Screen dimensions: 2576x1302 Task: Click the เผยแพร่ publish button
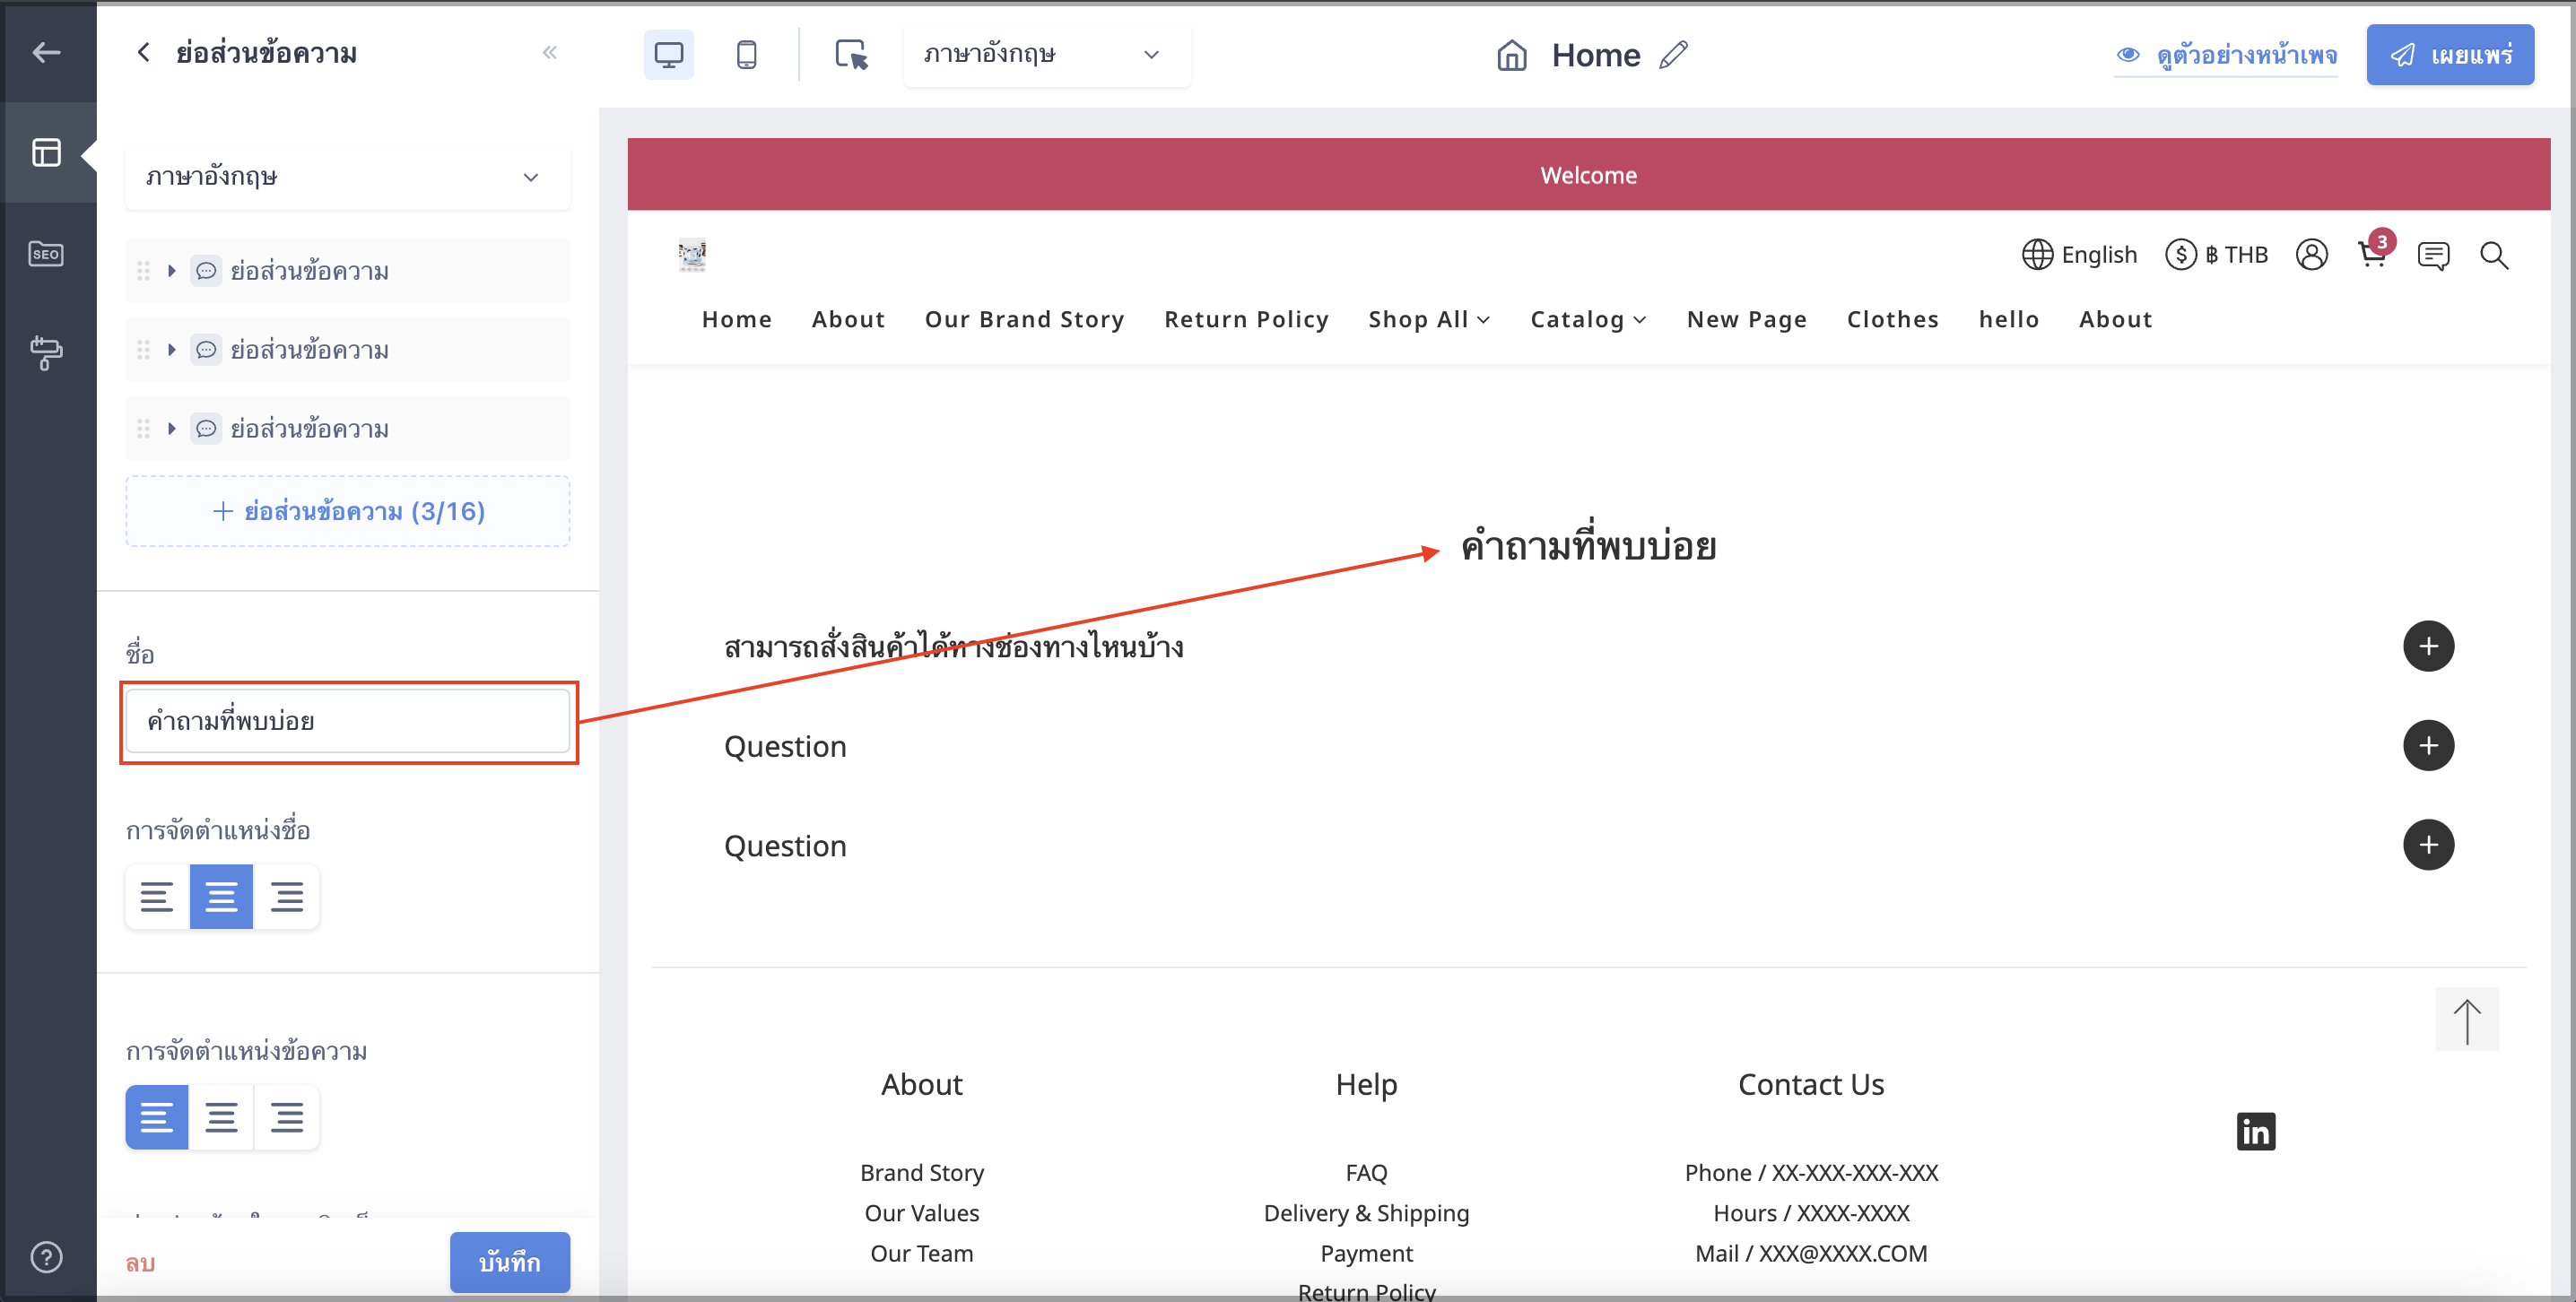click(2449, 55)
